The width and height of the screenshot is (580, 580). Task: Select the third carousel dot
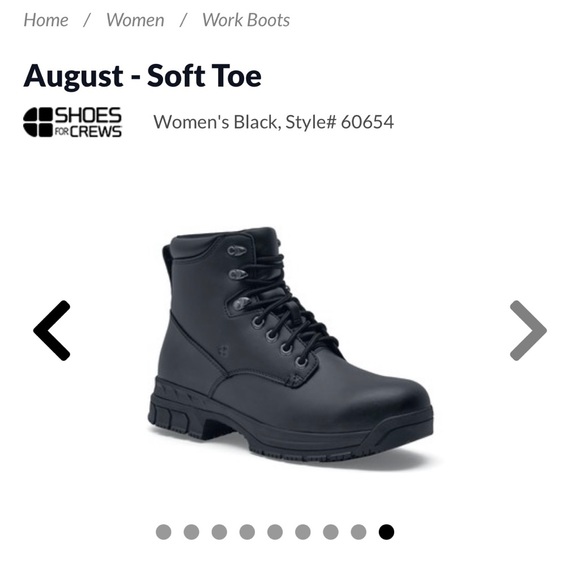coord(219,532)
